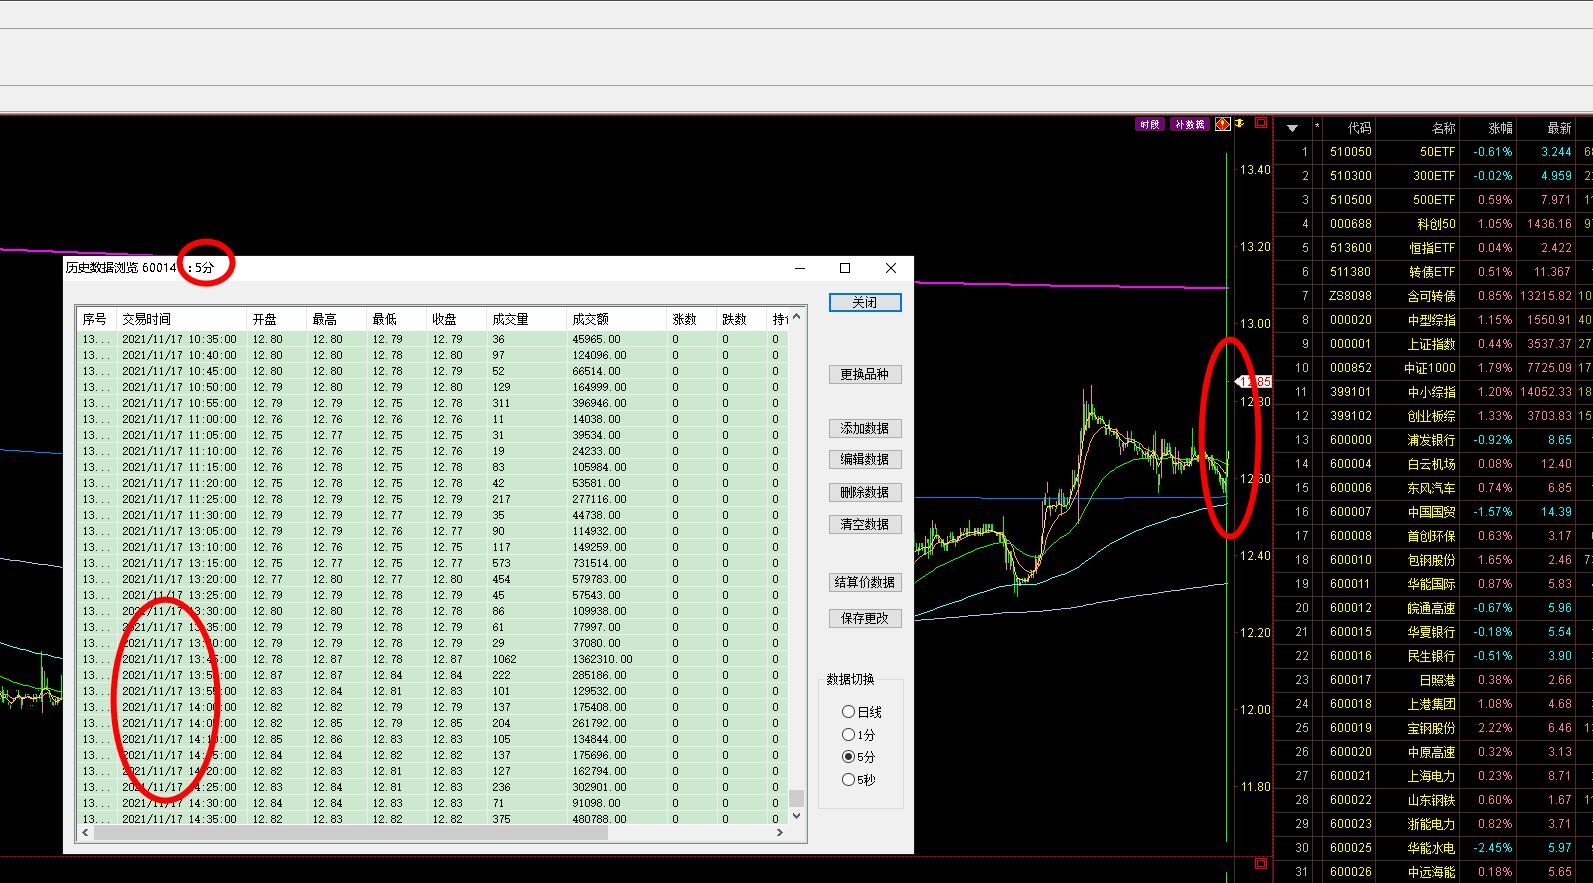Screen dimensions: 1593x883
Task: Sort by 交易时间 column header
Action: [181, 319]
